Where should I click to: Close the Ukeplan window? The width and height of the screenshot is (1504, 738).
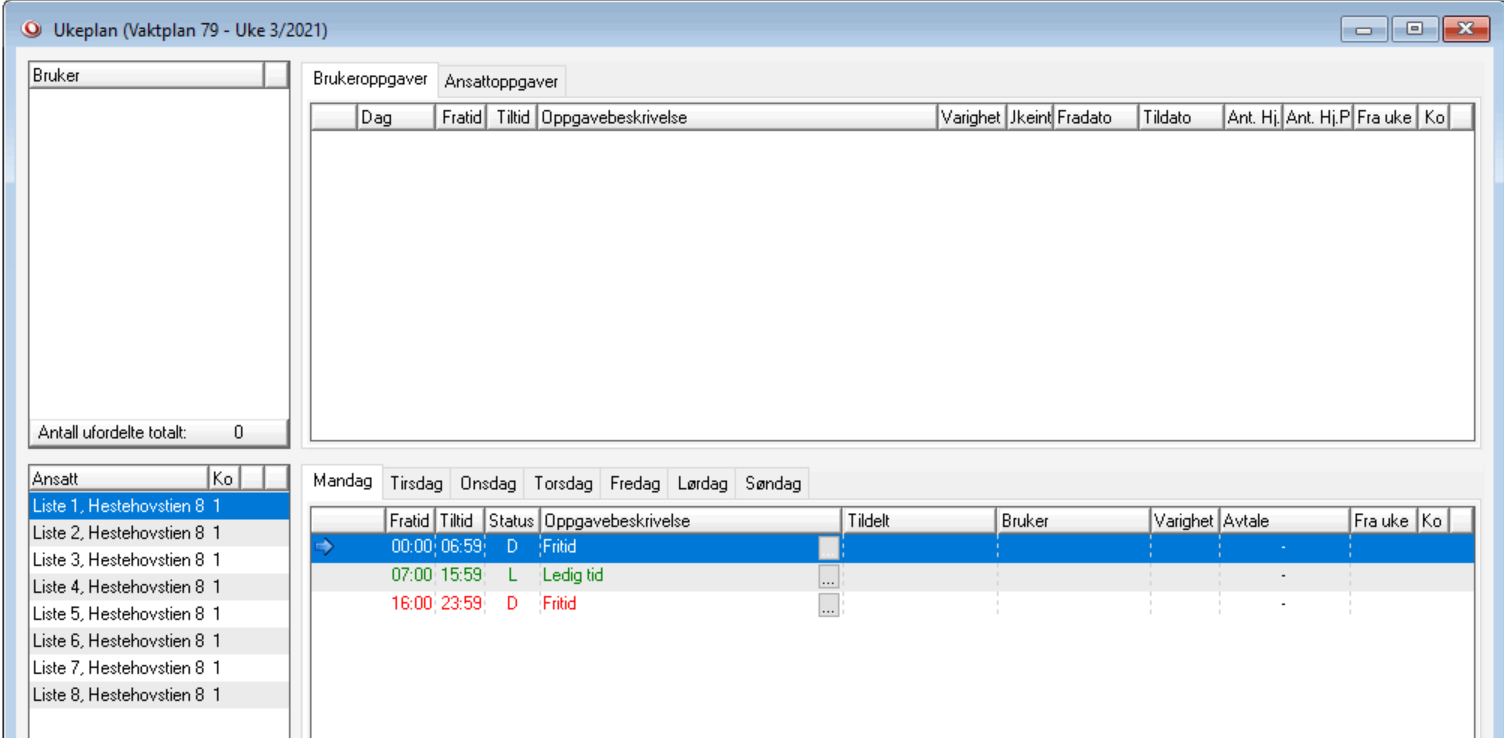1467,29
